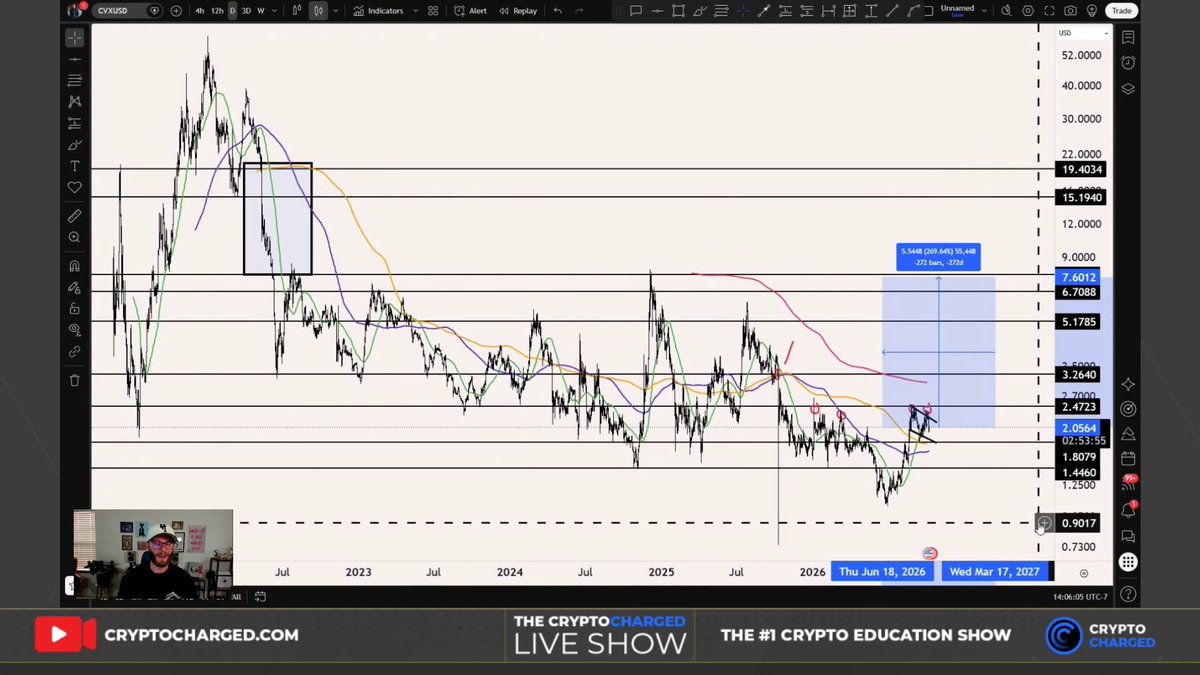Open the ruler measure tool
Screen dimensions: 1200x675
click(x=75, y=216)
